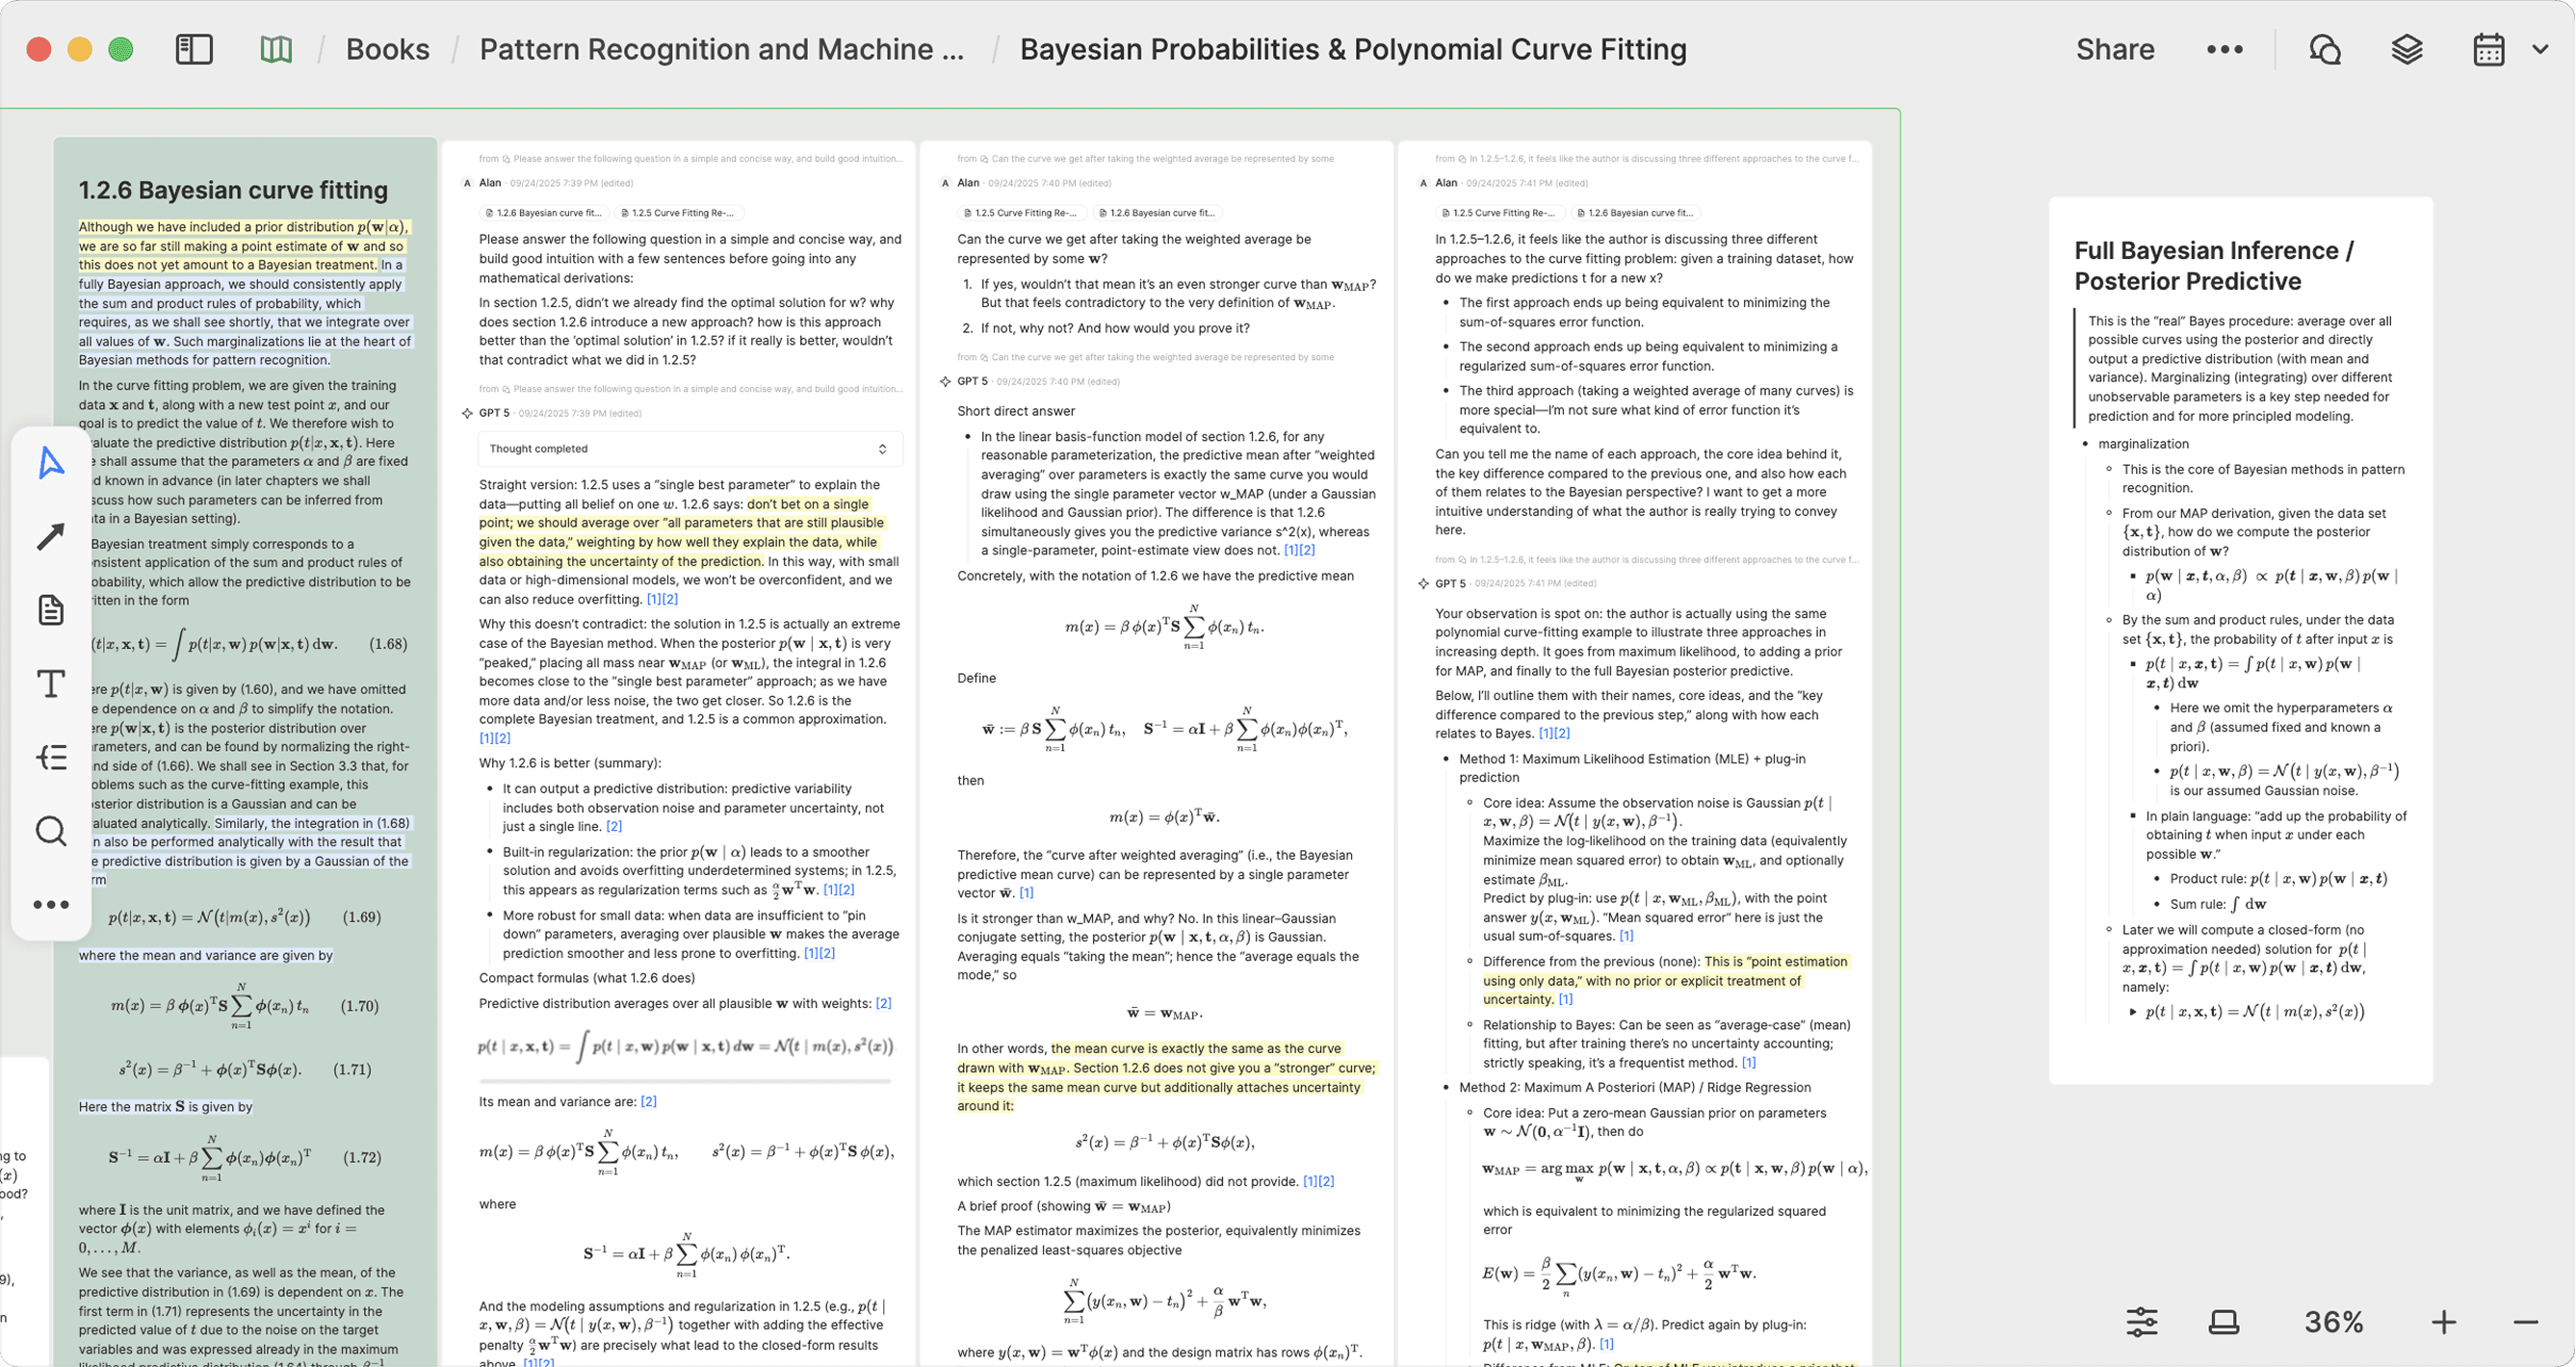Select the Text tool
Image resolution: width=2576 pixels, height=1367 pixels.
click(x=51, y=684)
